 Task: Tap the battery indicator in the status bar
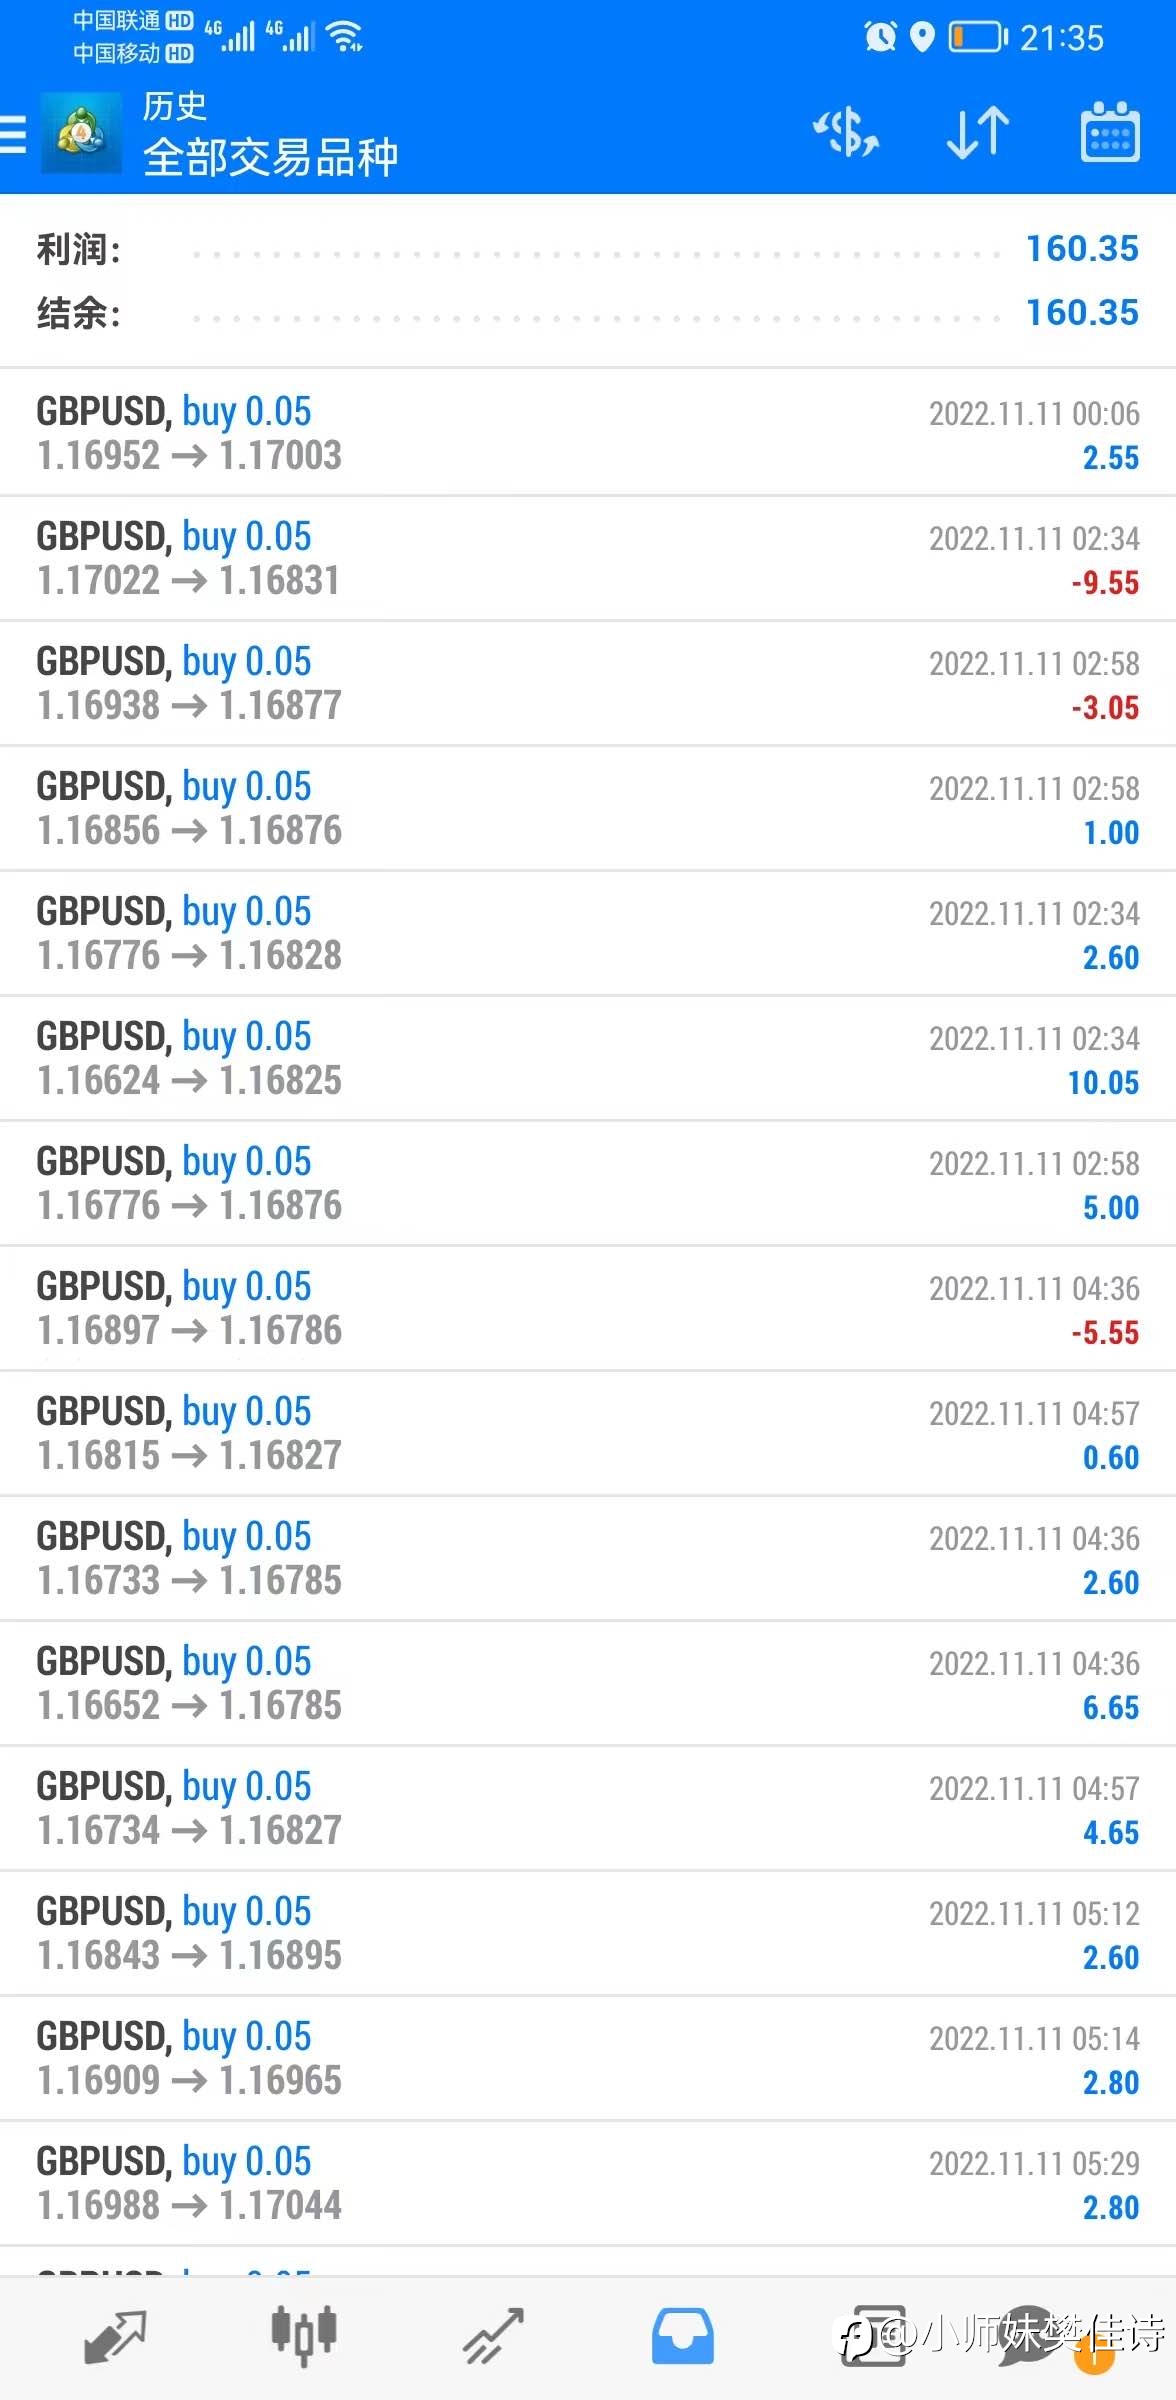pyautogui.click(x=977, y=38)
